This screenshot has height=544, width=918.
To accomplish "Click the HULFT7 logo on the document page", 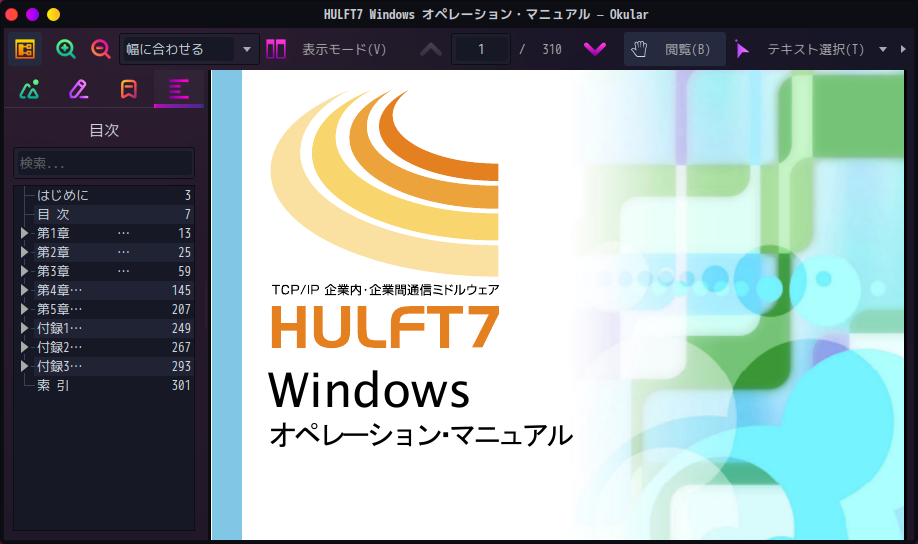I will (385, 327).
